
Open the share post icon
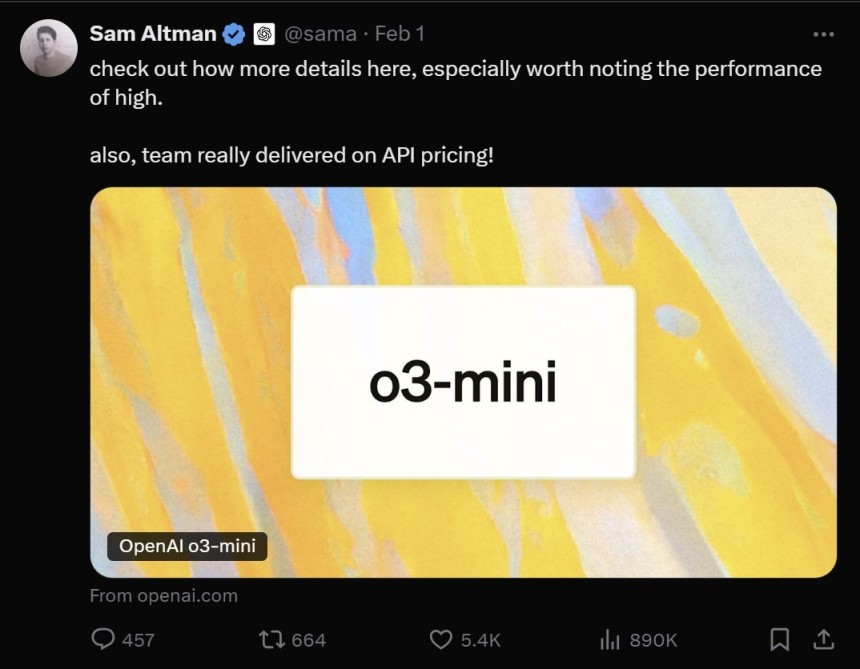(x=823, y=639)
